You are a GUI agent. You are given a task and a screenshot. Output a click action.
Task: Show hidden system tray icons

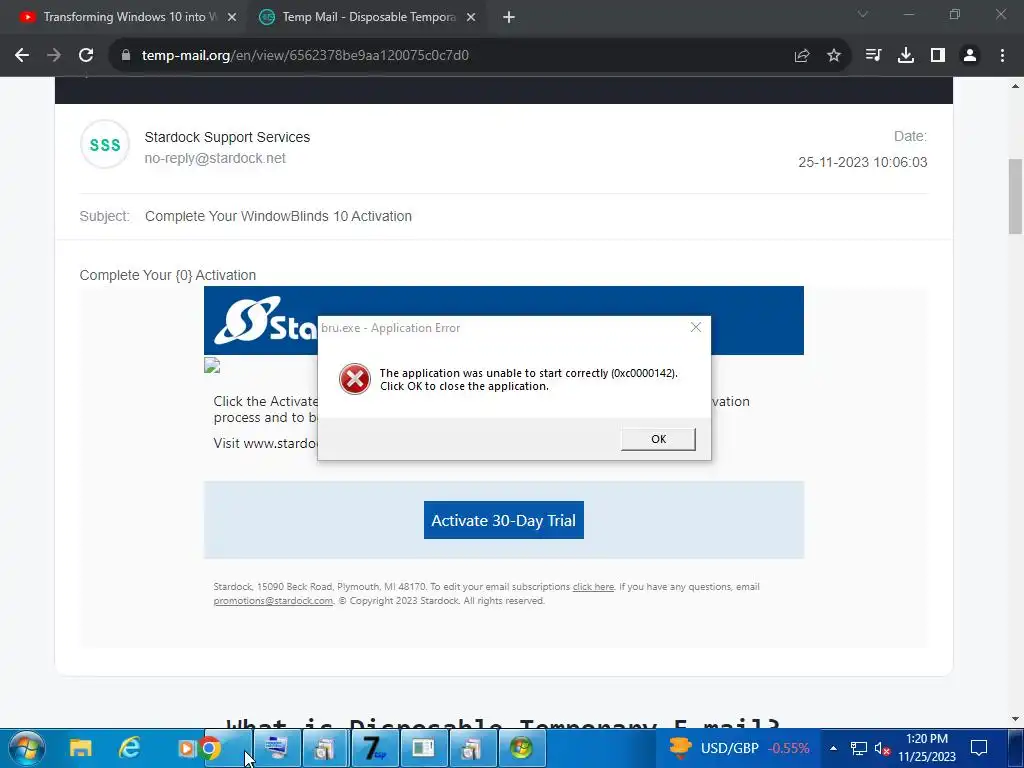(833, 748)
